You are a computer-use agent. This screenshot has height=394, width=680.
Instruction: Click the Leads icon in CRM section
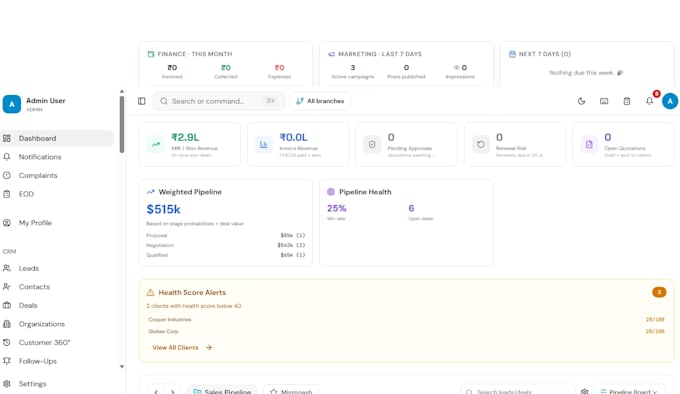click(x=7, y=268)
